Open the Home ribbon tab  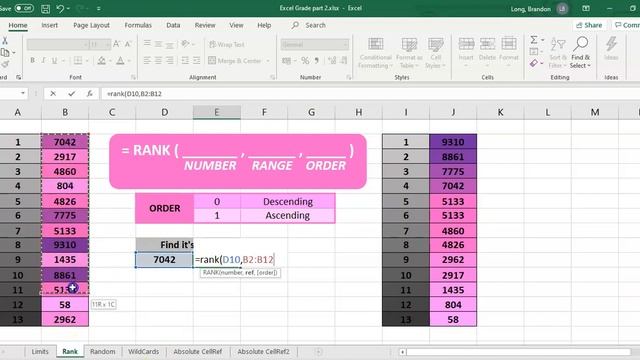(18, 25)
